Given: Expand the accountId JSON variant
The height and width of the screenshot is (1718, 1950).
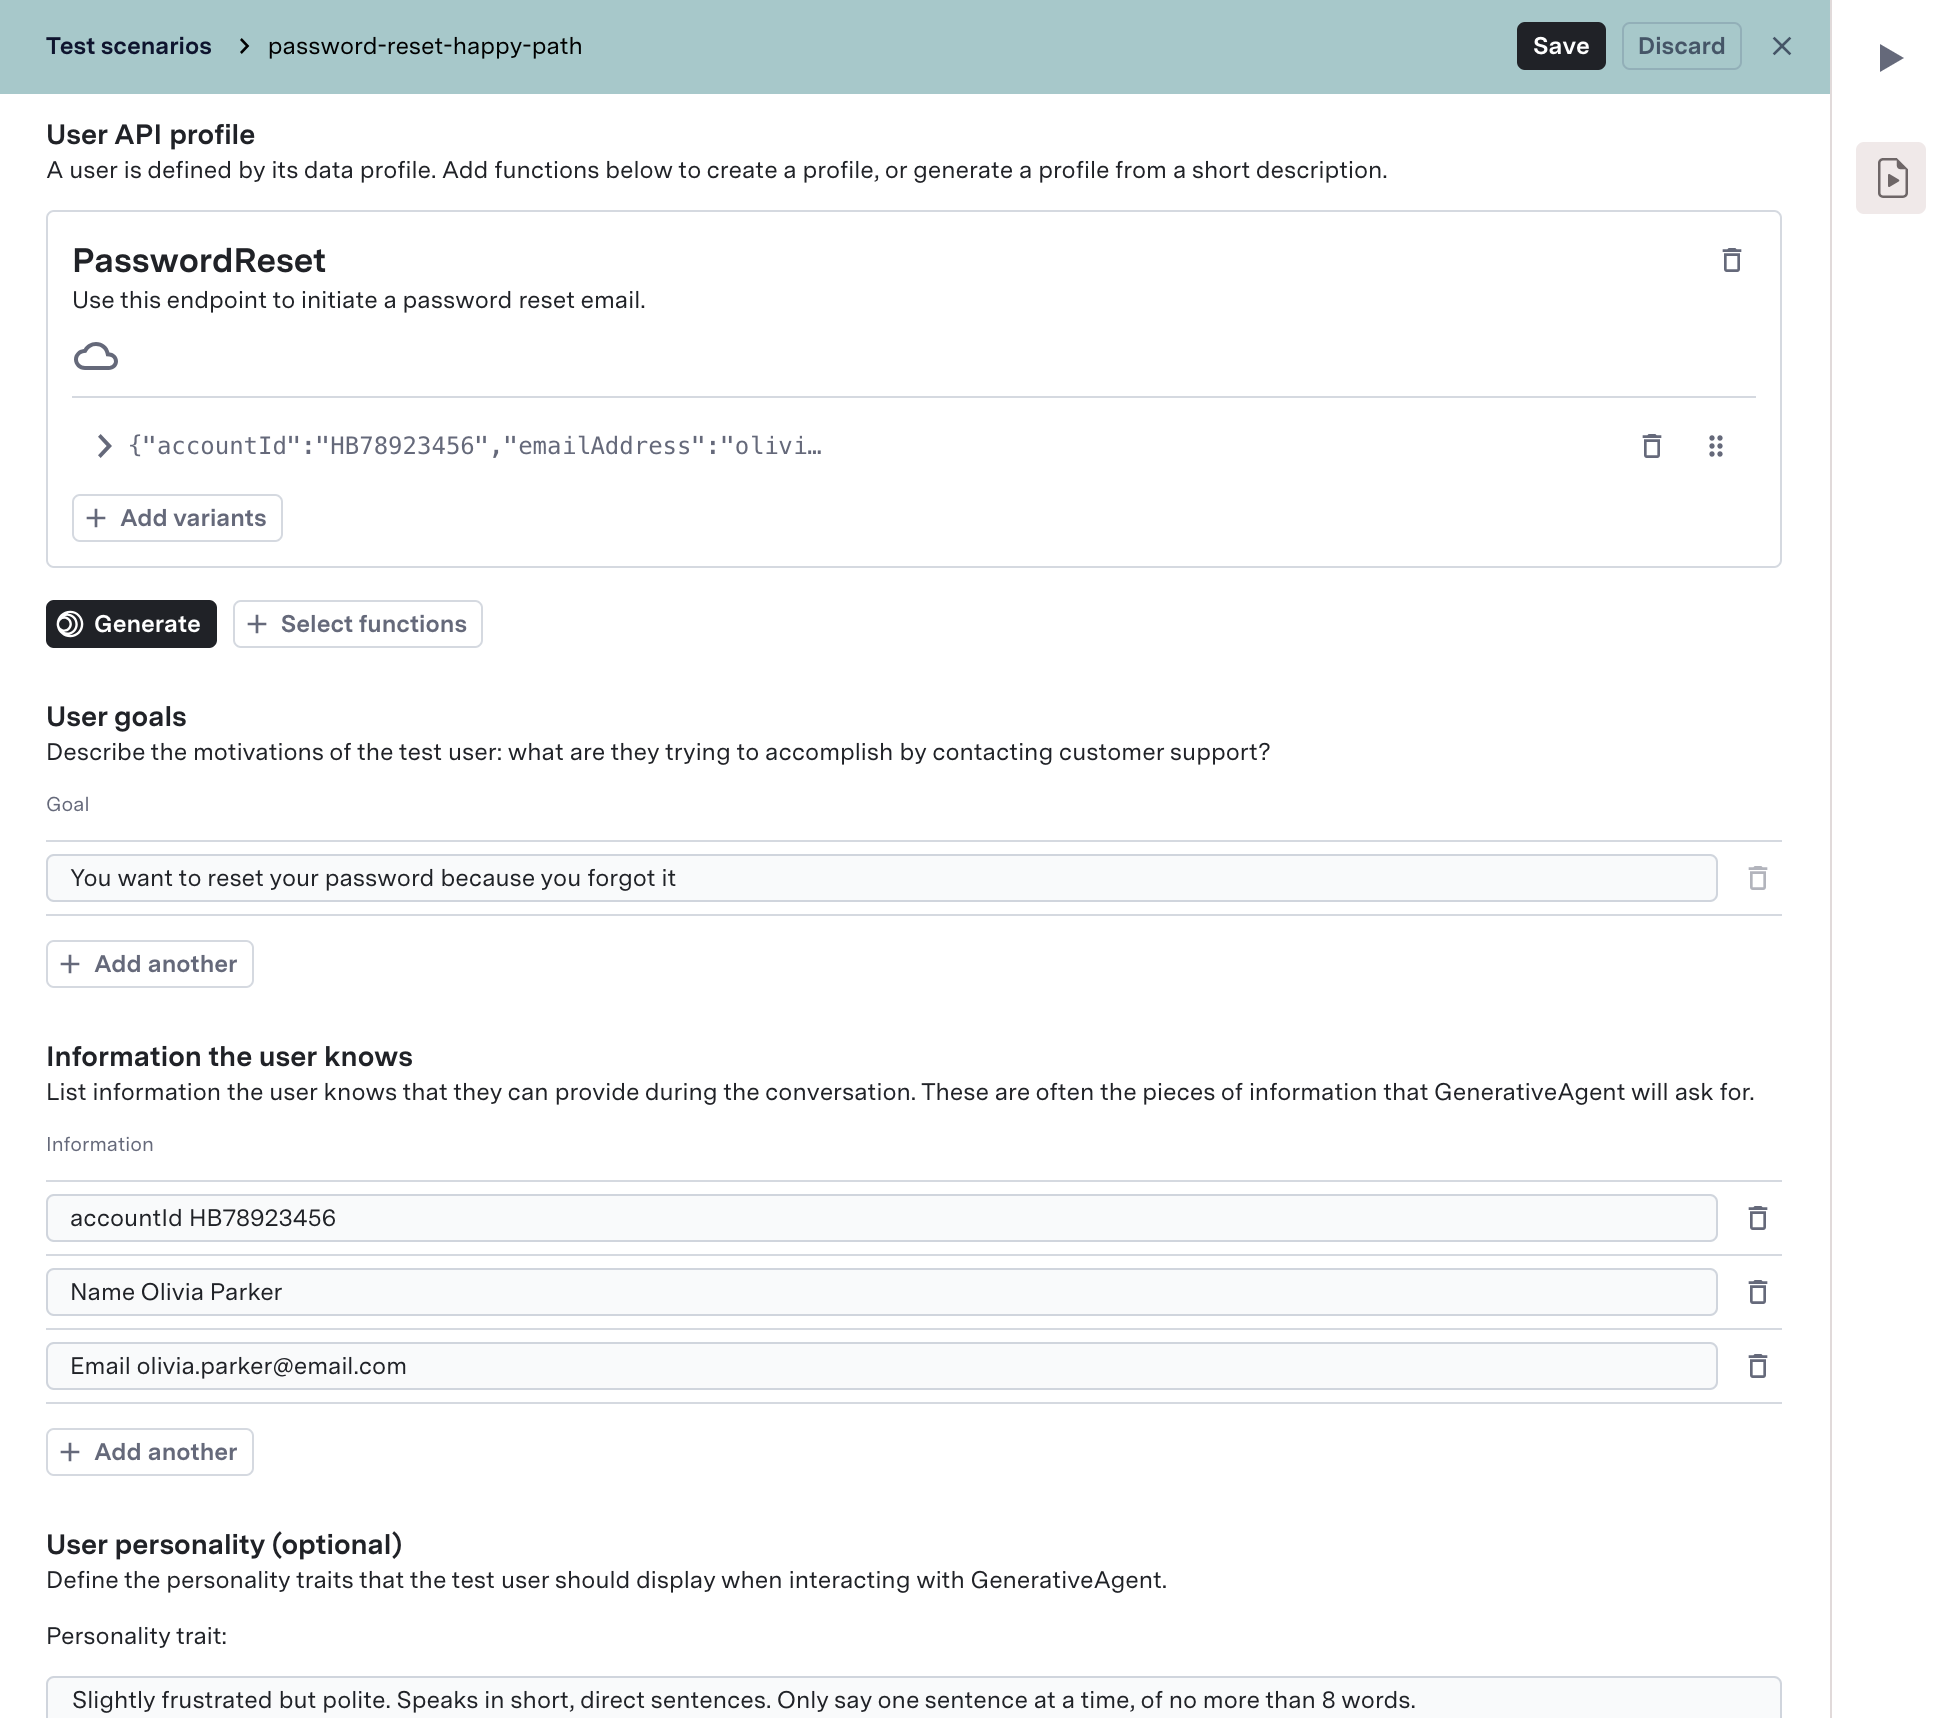Looking at the screenshot, I should [104, 446].
